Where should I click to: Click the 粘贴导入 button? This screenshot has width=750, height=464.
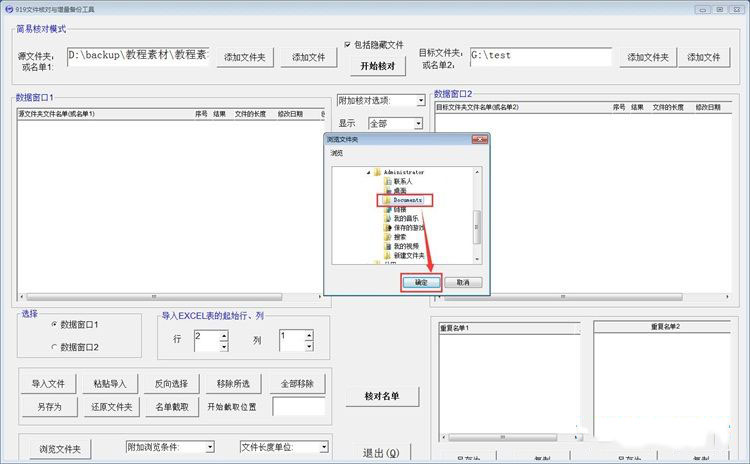(110, 384)
